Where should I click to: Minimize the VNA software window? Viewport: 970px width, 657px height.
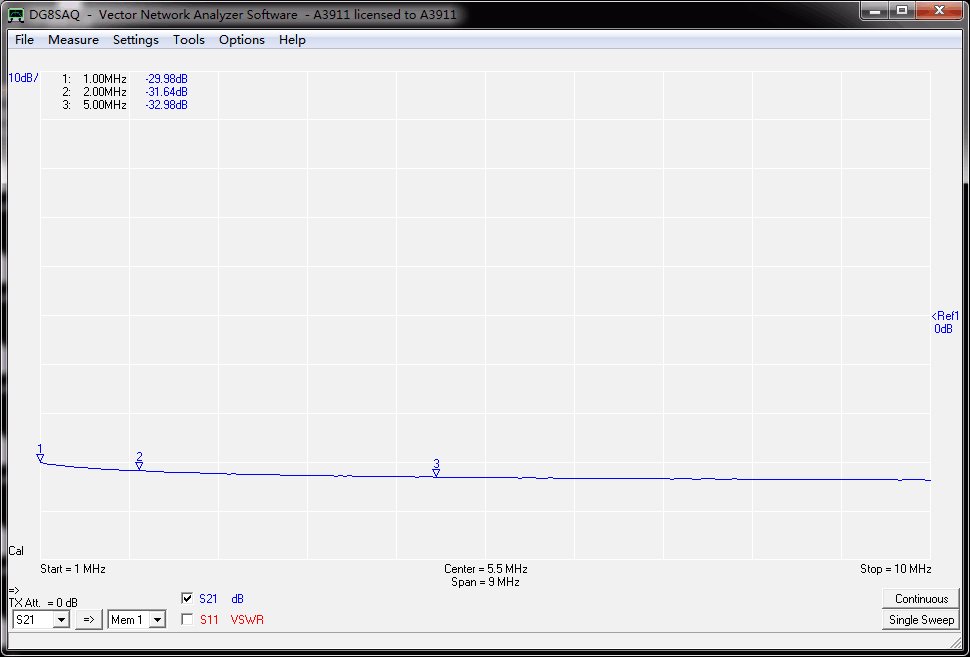(874, 11)
